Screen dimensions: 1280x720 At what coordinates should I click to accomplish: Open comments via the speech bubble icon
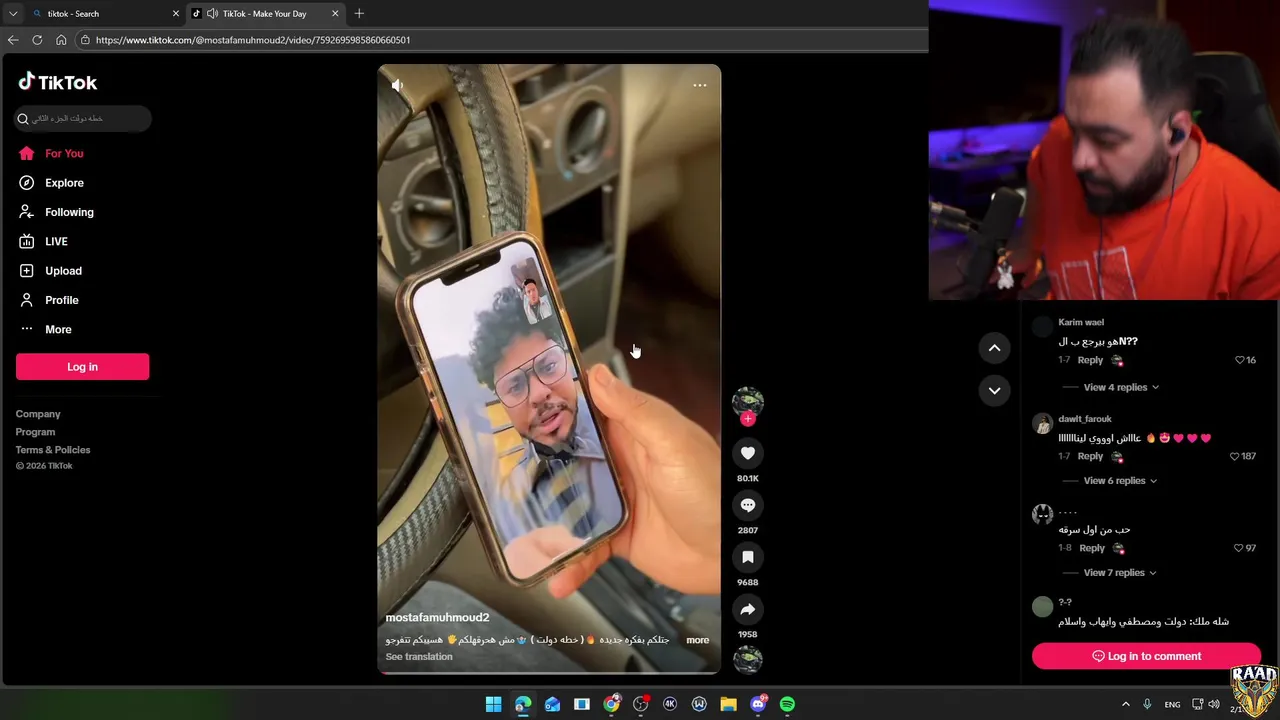click(x=748, y=505)
